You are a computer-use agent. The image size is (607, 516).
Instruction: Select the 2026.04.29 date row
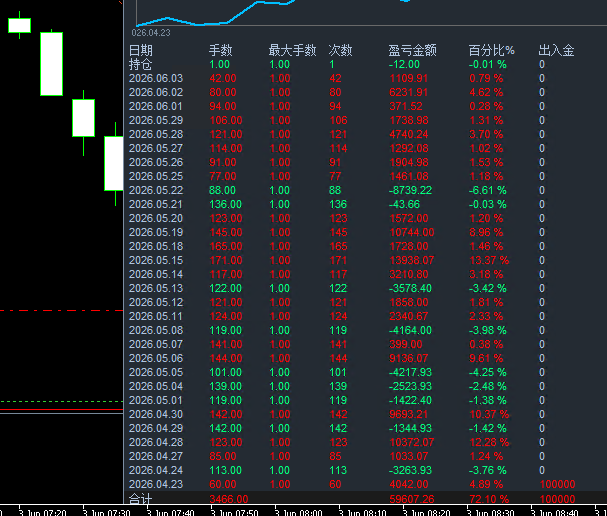(156, 428)
